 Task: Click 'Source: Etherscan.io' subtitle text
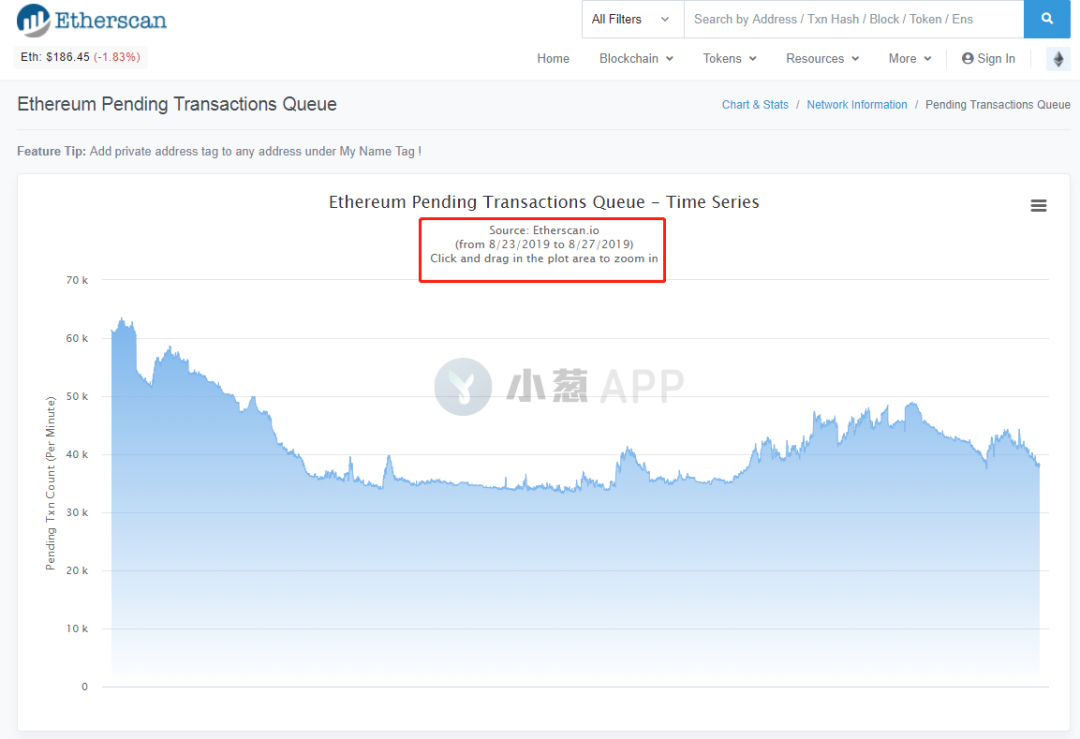coord(544,230)
